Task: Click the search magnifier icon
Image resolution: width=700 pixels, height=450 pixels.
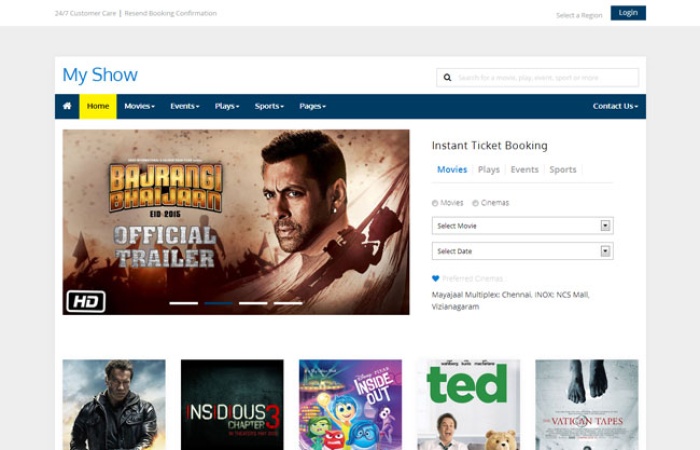Action: click(x=447, y=78)
